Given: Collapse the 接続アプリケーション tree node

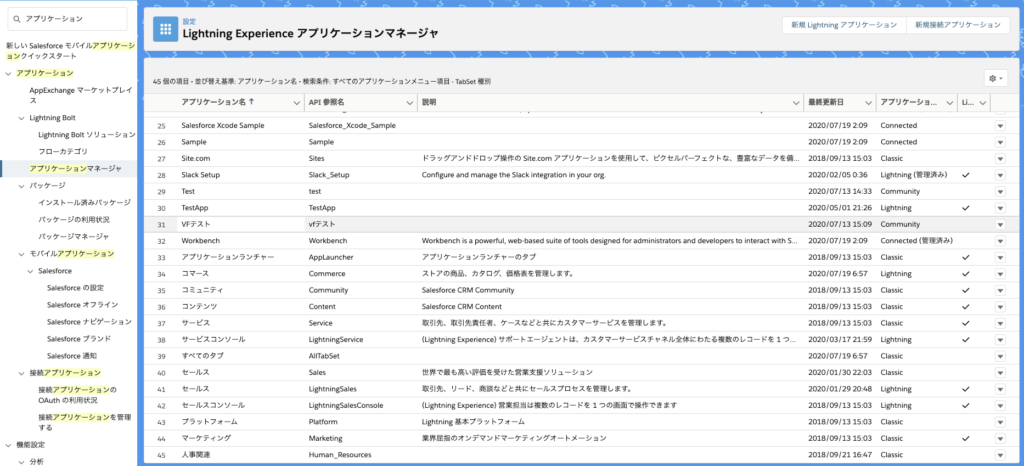Looking at the screenshot, I should pos(21,373).
